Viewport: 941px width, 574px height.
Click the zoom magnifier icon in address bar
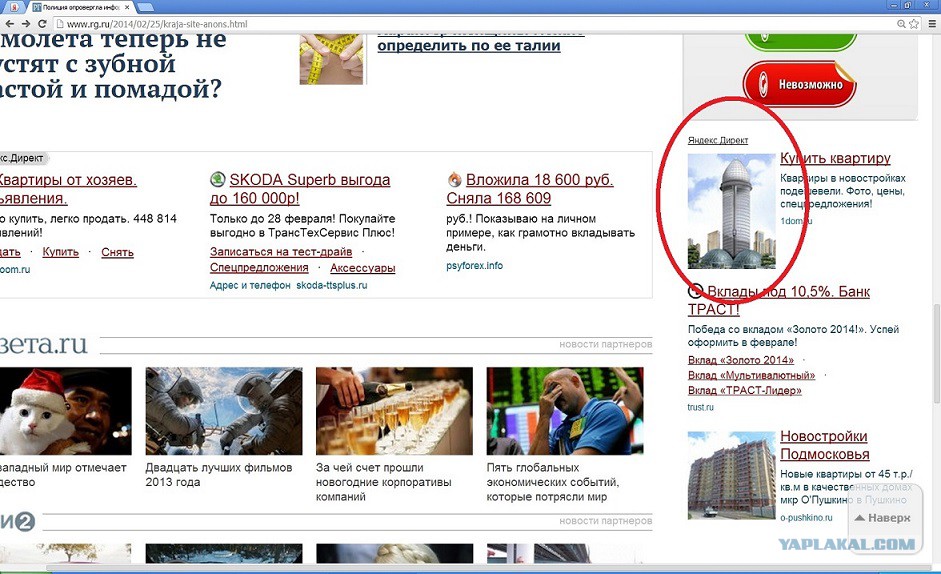tap(901, 24)
